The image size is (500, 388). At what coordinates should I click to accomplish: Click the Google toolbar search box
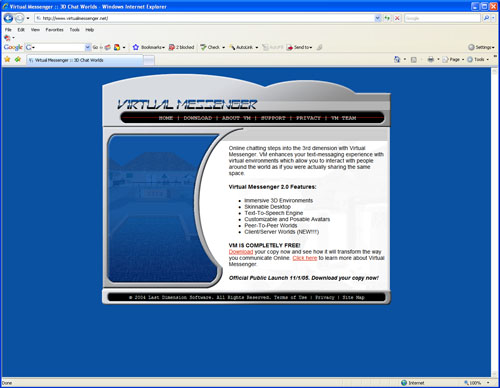58,47
